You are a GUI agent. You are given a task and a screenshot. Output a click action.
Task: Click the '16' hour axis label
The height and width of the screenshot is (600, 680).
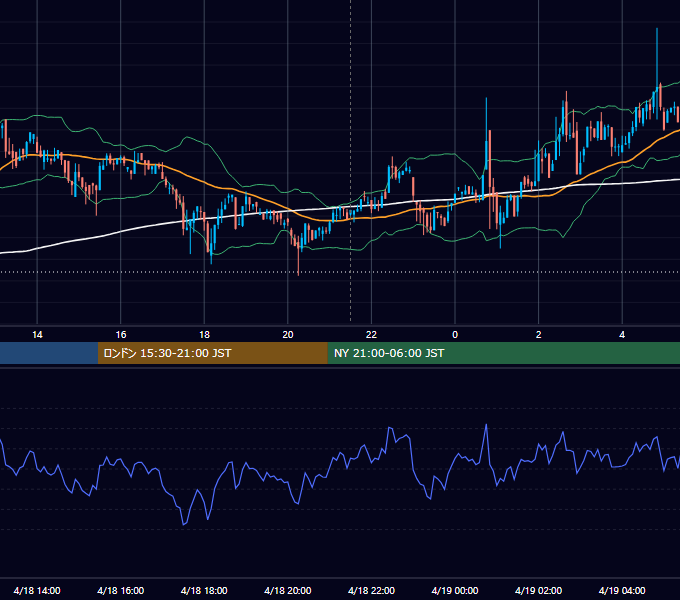[121, 335]
